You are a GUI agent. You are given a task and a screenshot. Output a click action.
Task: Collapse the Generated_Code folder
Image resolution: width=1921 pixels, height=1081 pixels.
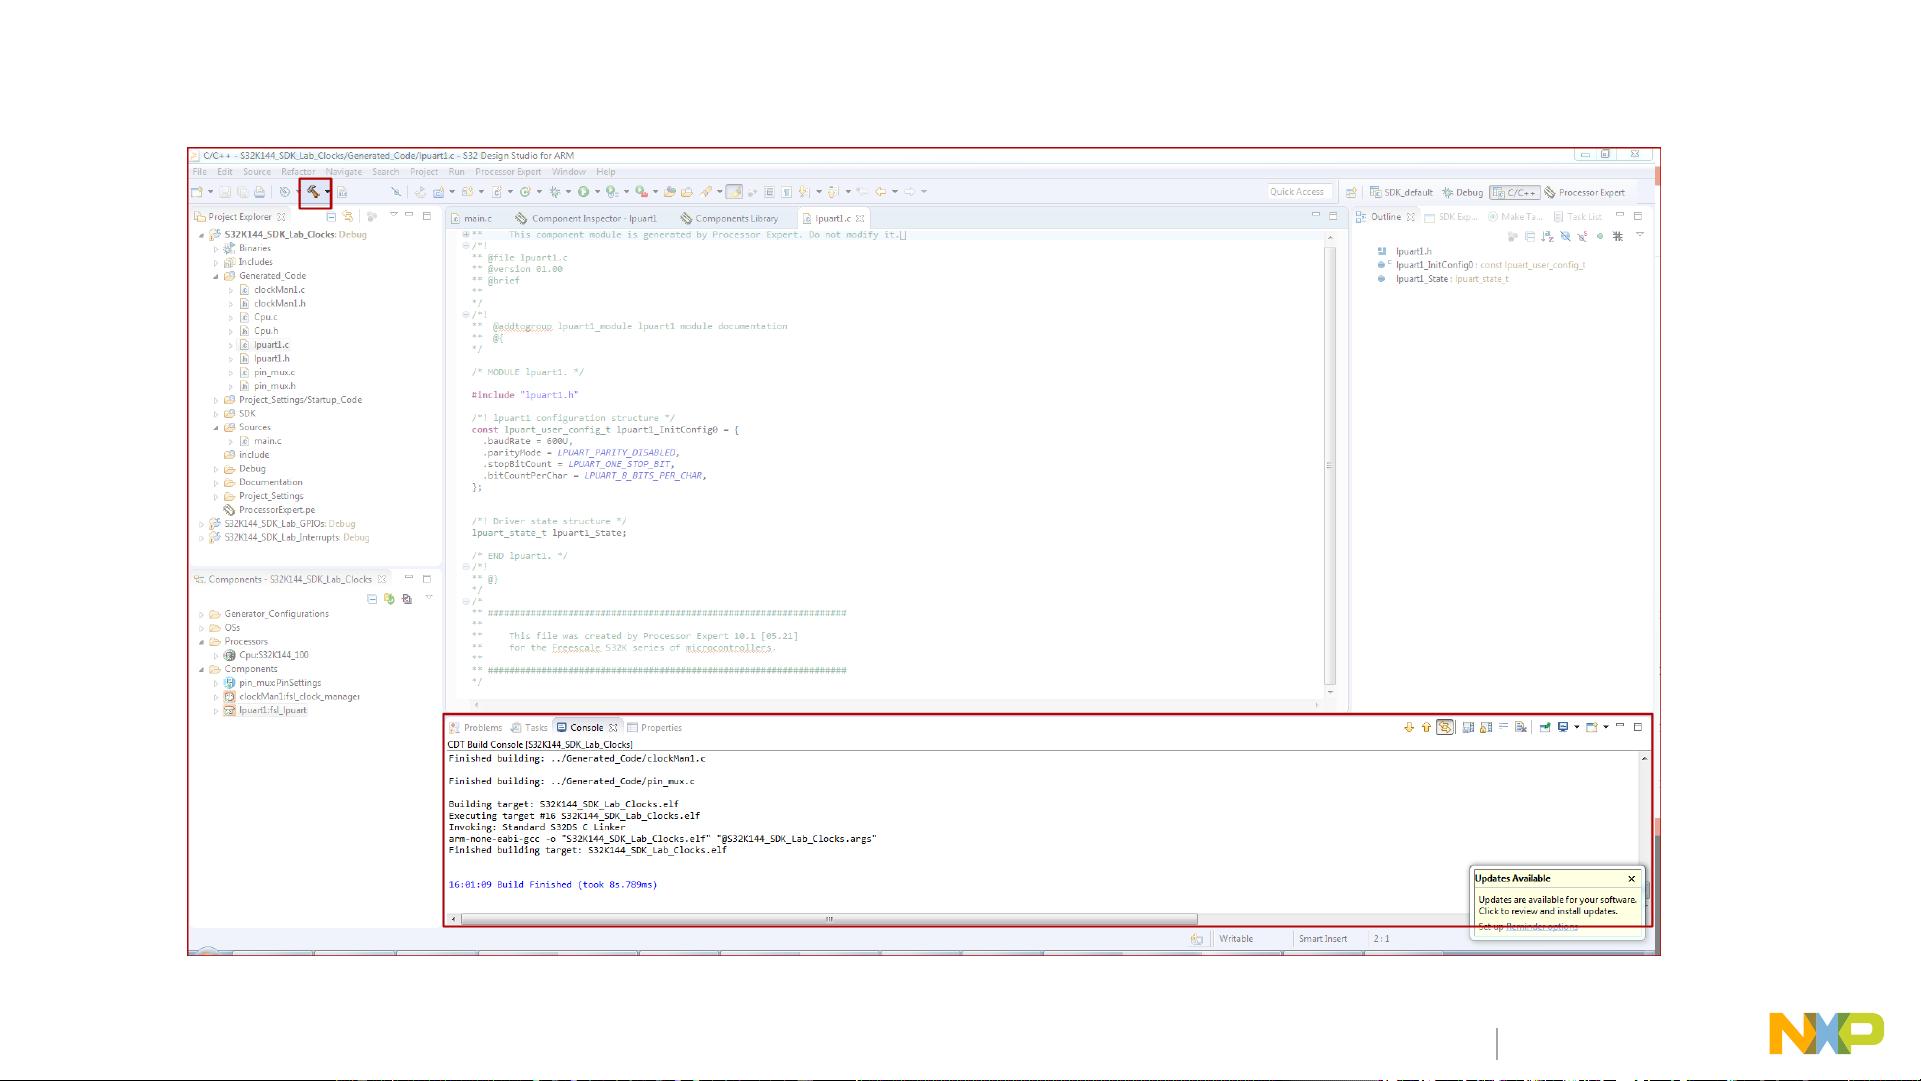pyautogui.click(x=216, y=276)
